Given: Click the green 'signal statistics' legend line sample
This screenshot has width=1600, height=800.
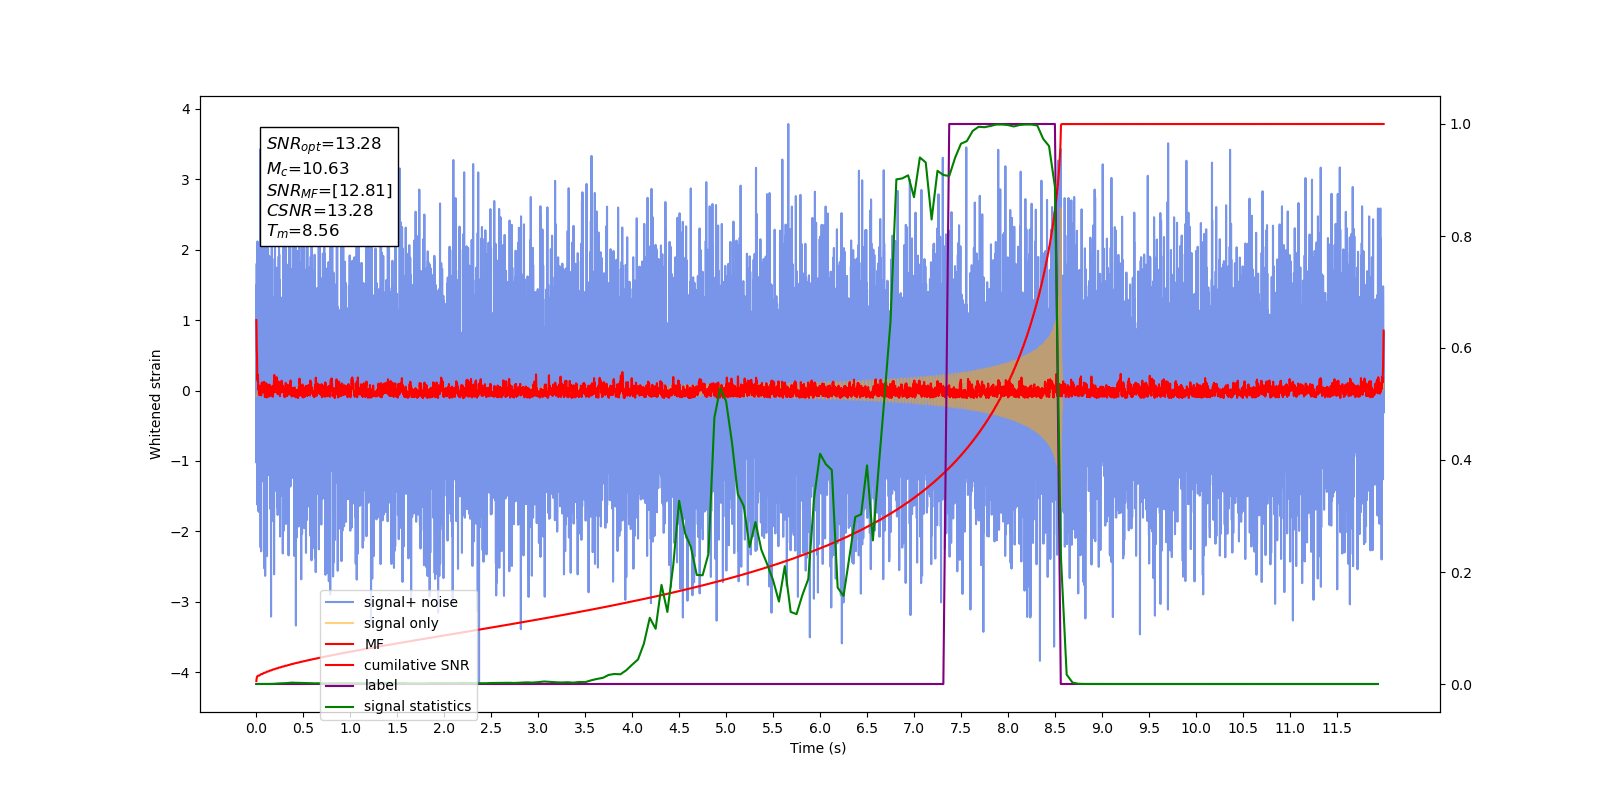Looking at the screenshot, I should click(x=340, y=706).
